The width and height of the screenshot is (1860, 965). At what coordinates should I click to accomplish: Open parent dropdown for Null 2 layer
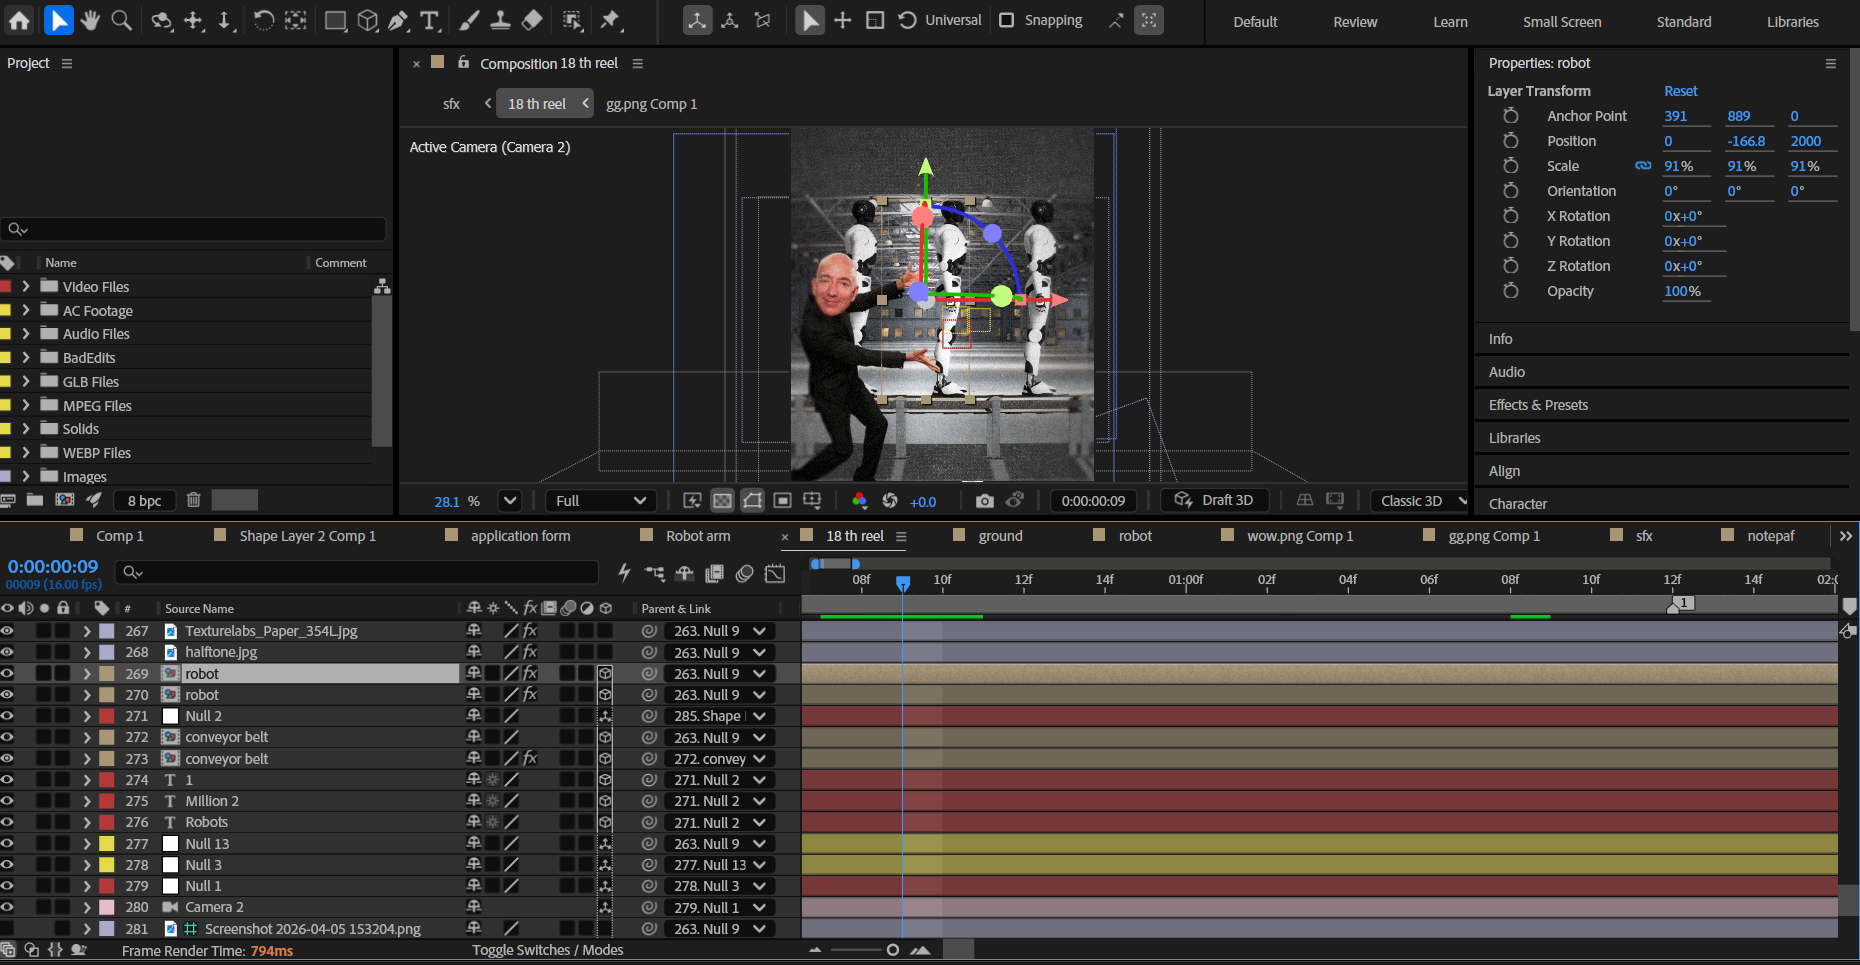[x=760, y=716]
